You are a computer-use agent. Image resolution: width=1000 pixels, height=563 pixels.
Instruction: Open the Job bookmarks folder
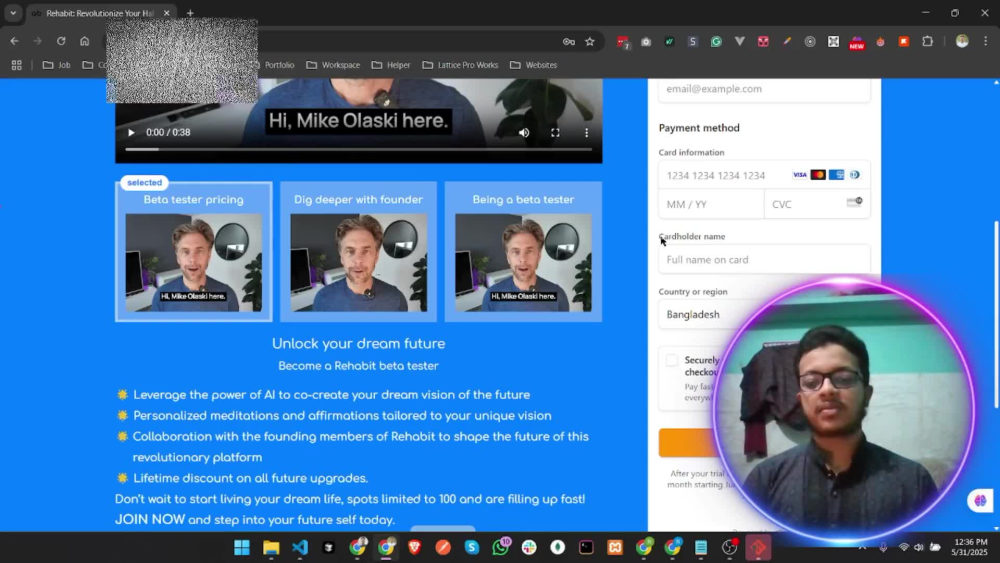[x=56, y=65]
